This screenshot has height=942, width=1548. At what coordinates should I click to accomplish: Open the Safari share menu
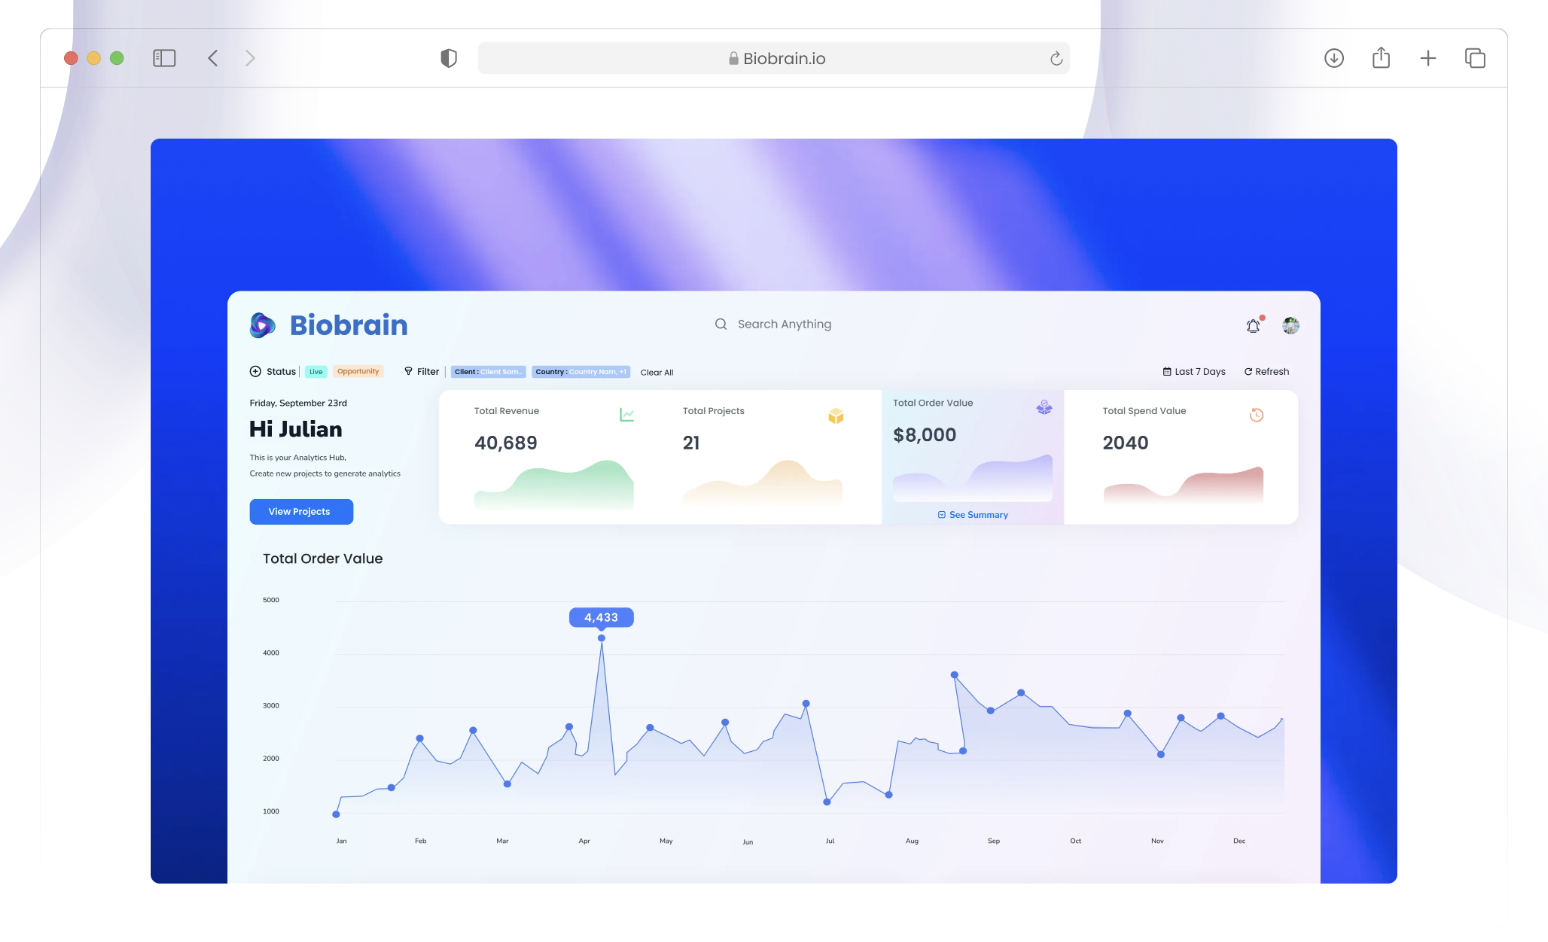(x=1381, y=58)
